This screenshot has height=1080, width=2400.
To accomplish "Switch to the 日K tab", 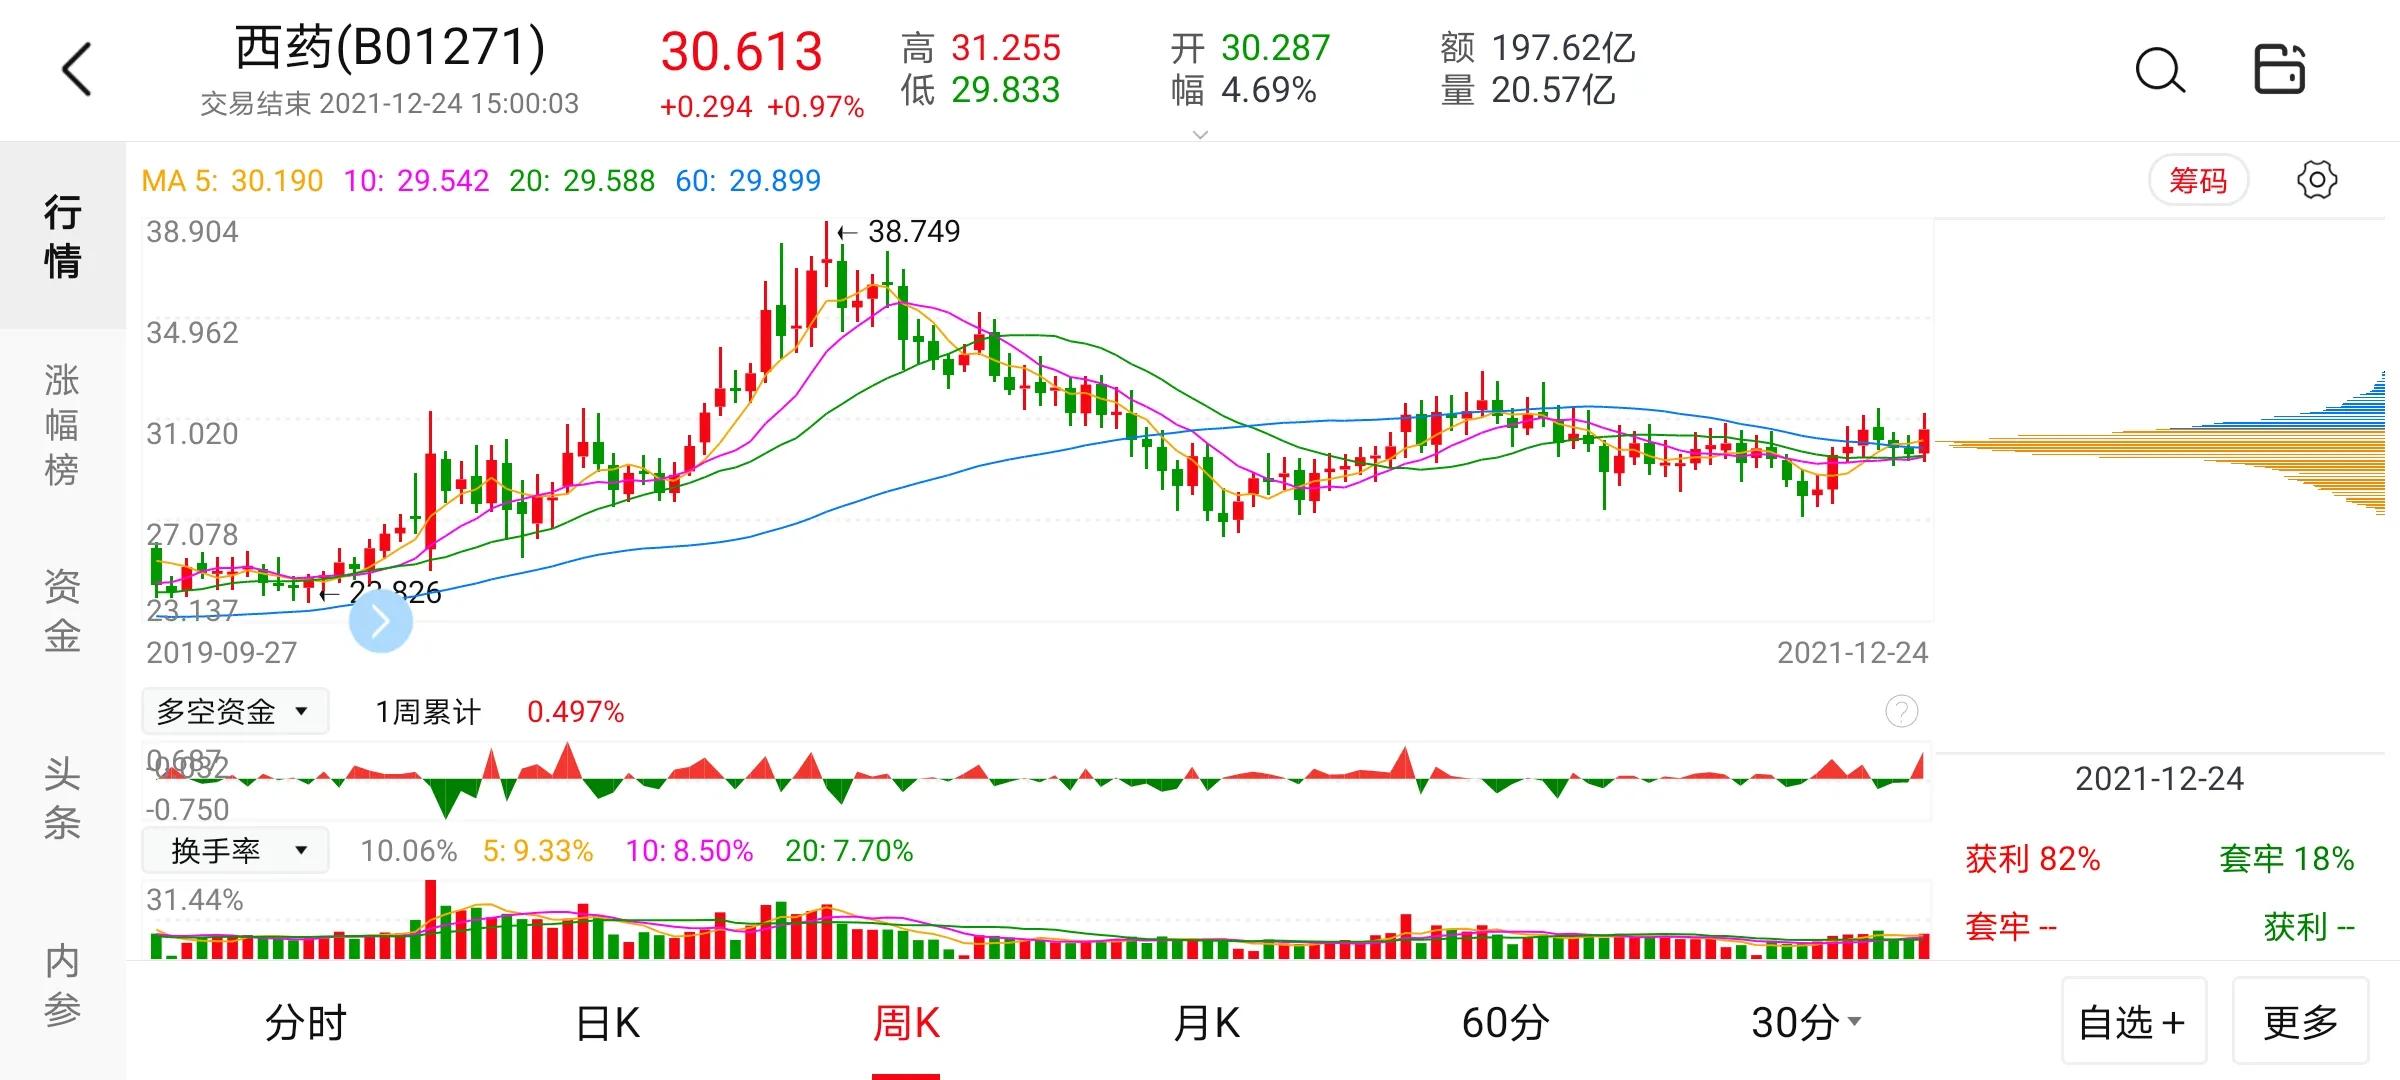I will [607, 1022].
